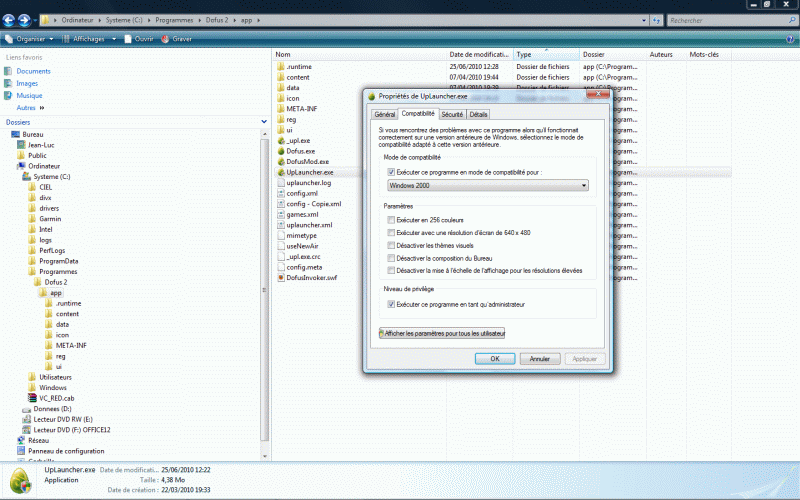800x500 pixels.
Task: Select useNewAir in the file list
Action: tap(298, 246)
